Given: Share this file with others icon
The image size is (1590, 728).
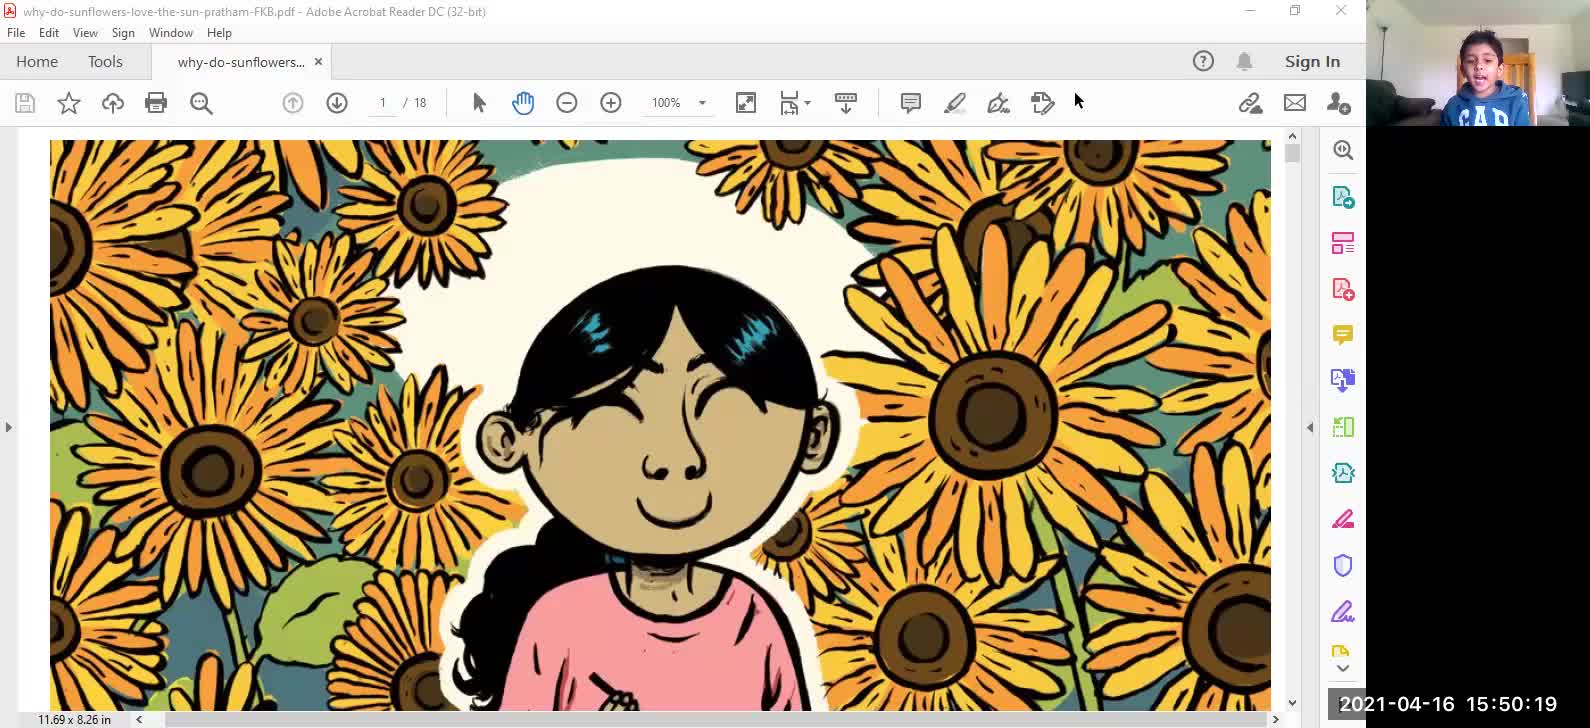Looking at the screenshot, I should [1339, 103].
